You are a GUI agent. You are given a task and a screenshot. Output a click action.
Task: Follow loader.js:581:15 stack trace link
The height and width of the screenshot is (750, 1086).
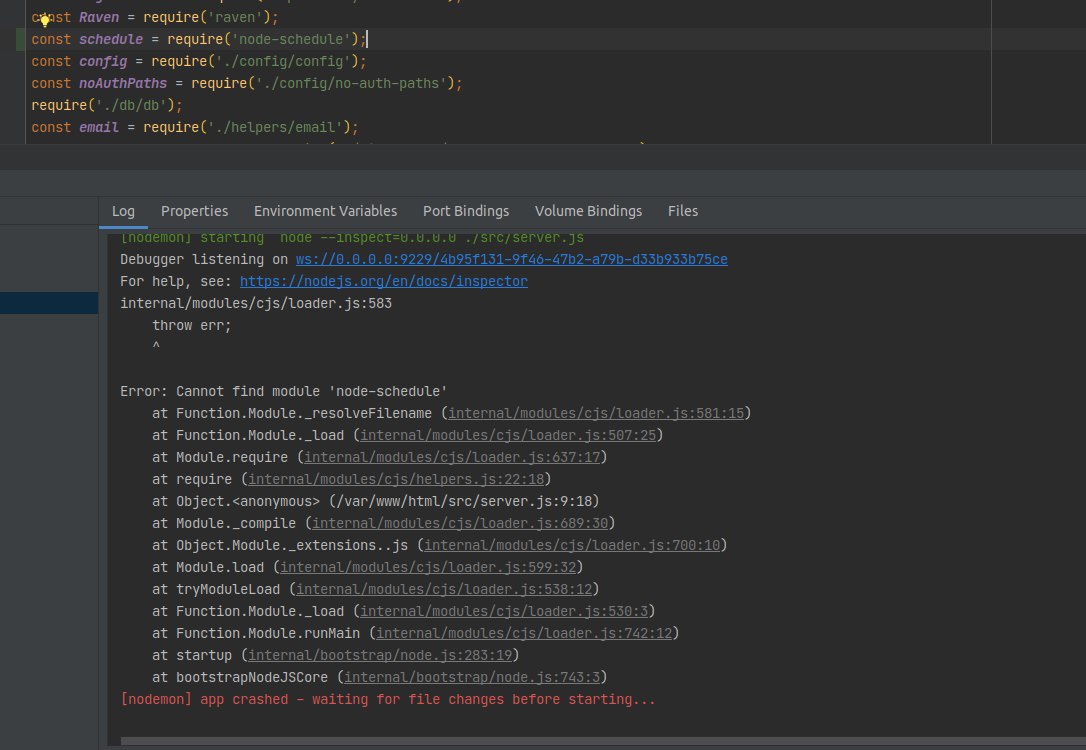596,413
